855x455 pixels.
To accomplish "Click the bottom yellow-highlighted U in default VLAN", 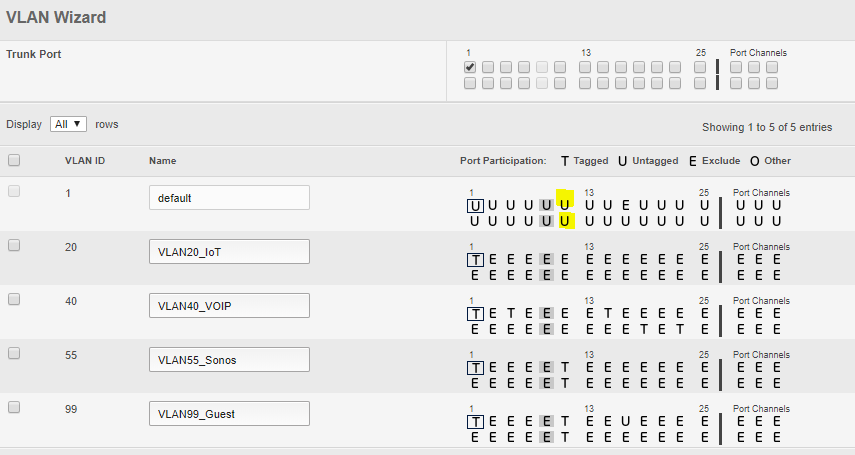I will coord(565,220).
